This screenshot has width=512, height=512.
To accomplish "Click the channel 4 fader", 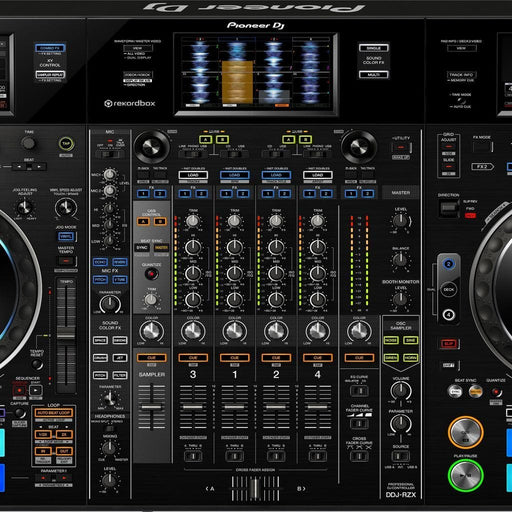I will (318, 407).
